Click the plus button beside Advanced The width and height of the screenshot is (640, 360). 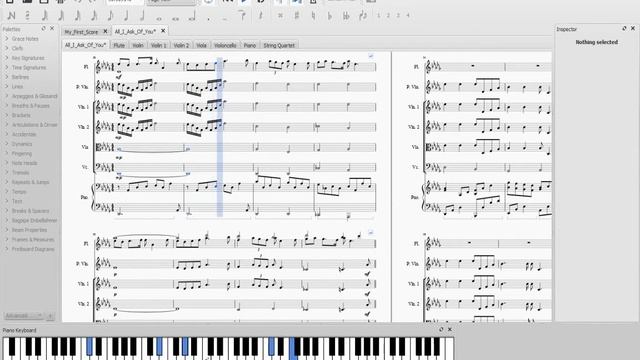(x=50, y=316)
